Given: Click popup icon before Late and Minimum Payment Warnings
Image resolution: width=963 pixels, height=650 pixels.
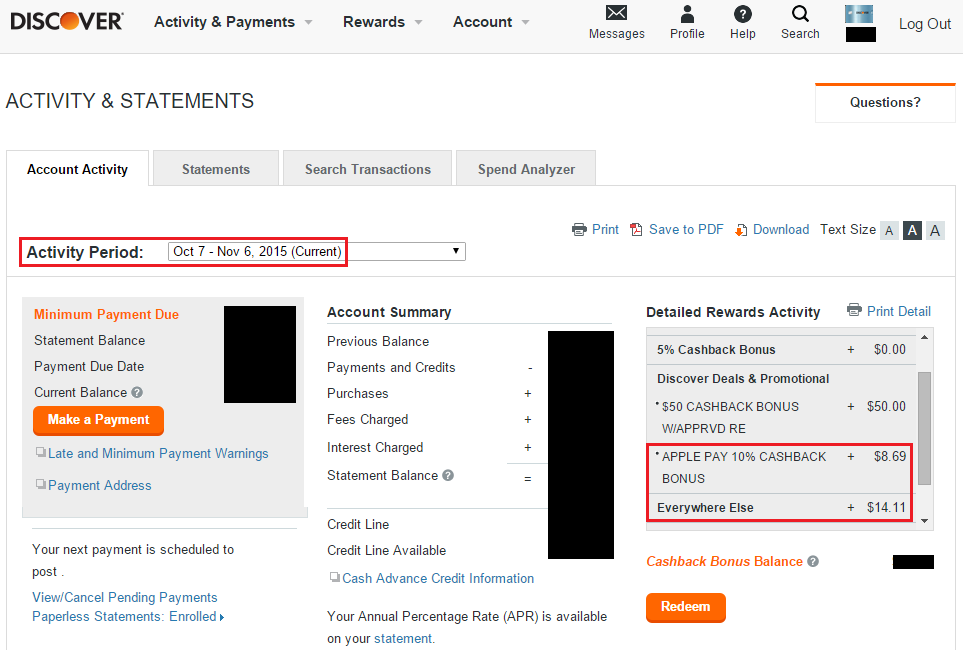Looking at the screenshot, I should pos(41,452).
